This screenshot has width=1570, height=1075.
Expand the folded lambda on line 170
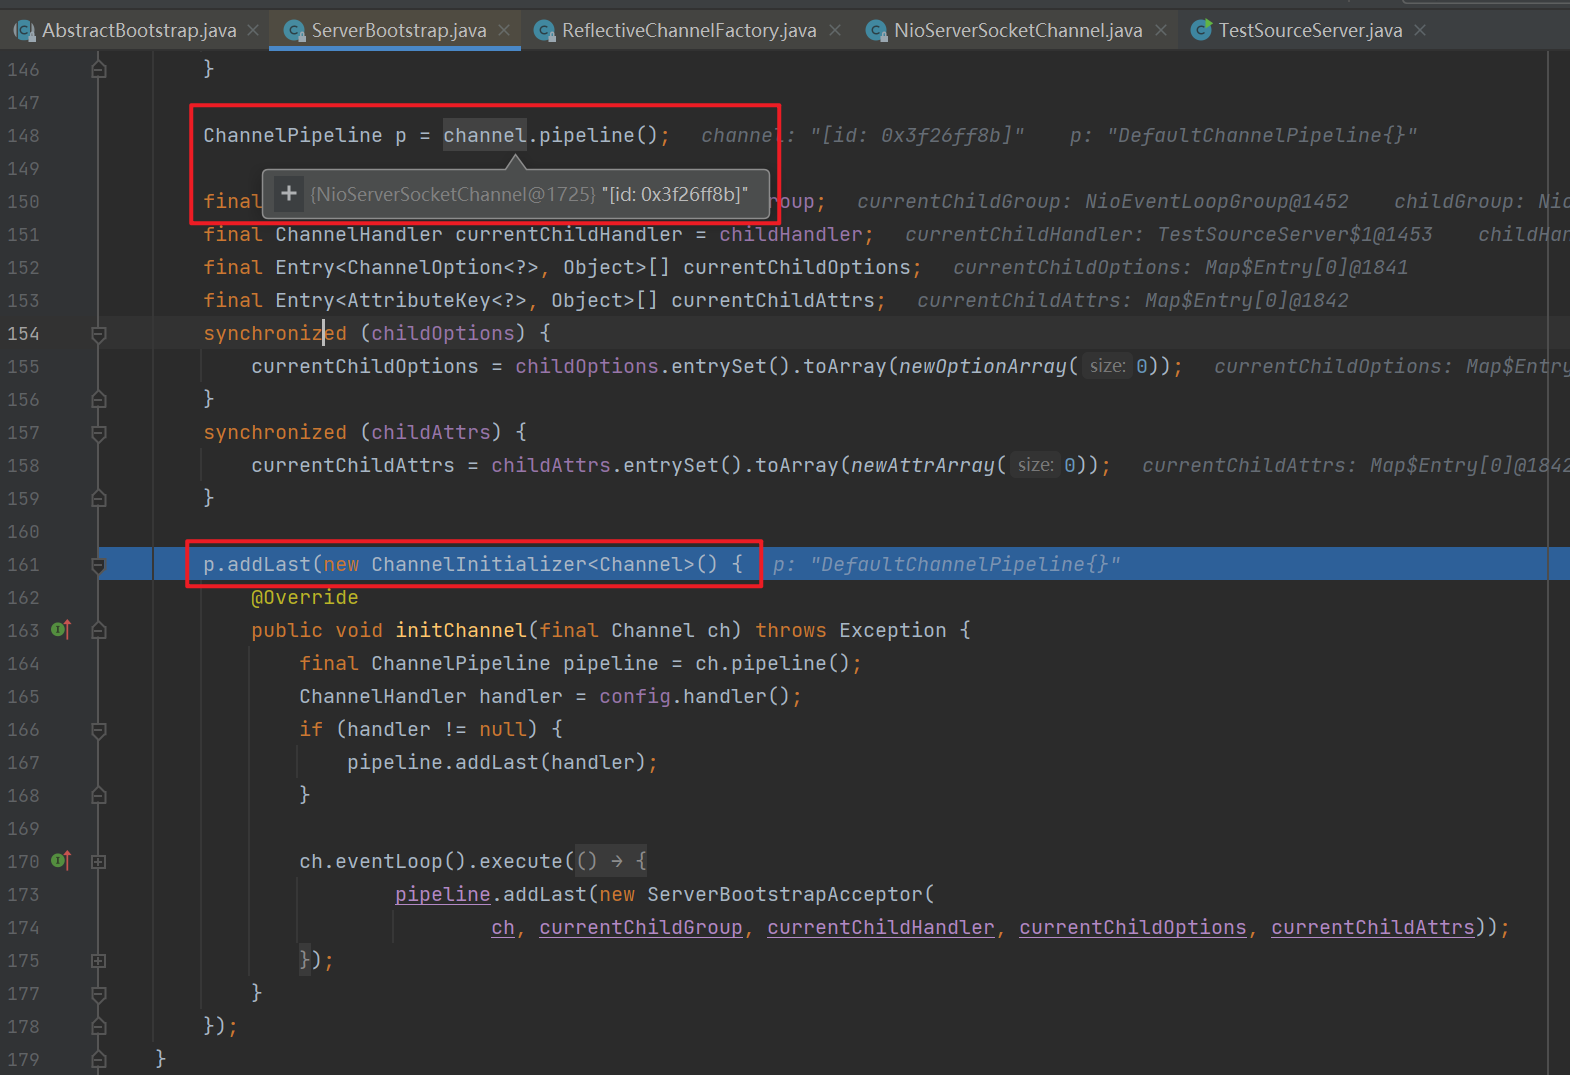(x=99, y=861)
